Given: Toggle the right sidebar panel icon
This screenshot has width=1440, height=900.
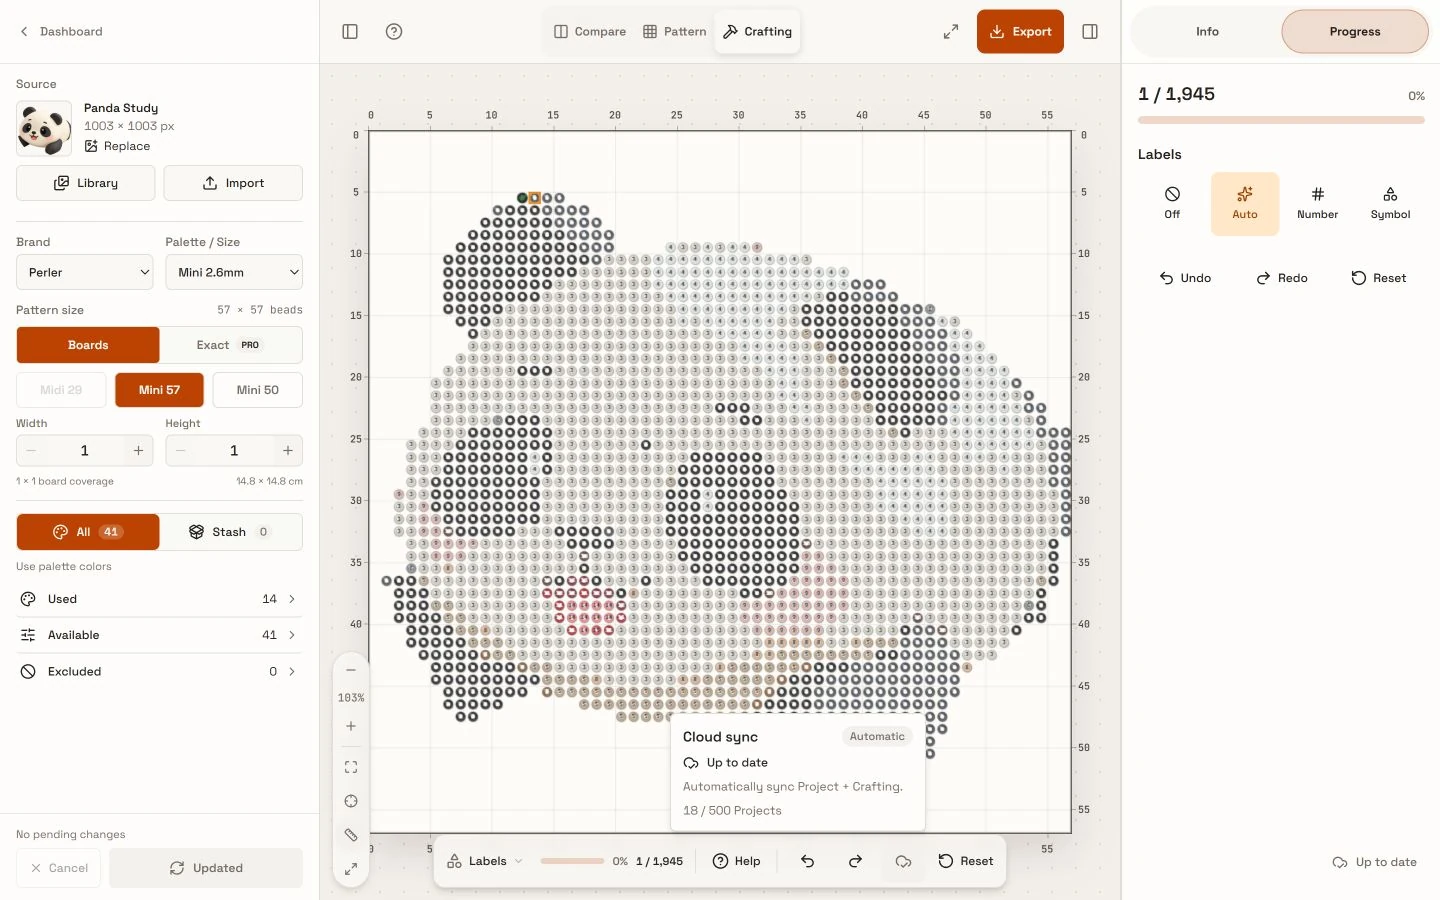Looking at the screenshot, I should click(1090, 32).
